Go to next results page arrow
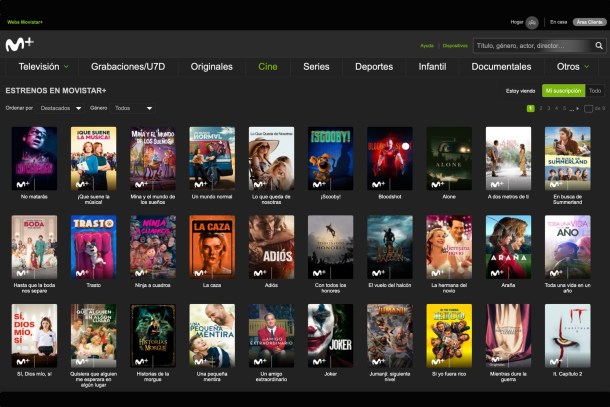 click(x=578, y=109)
